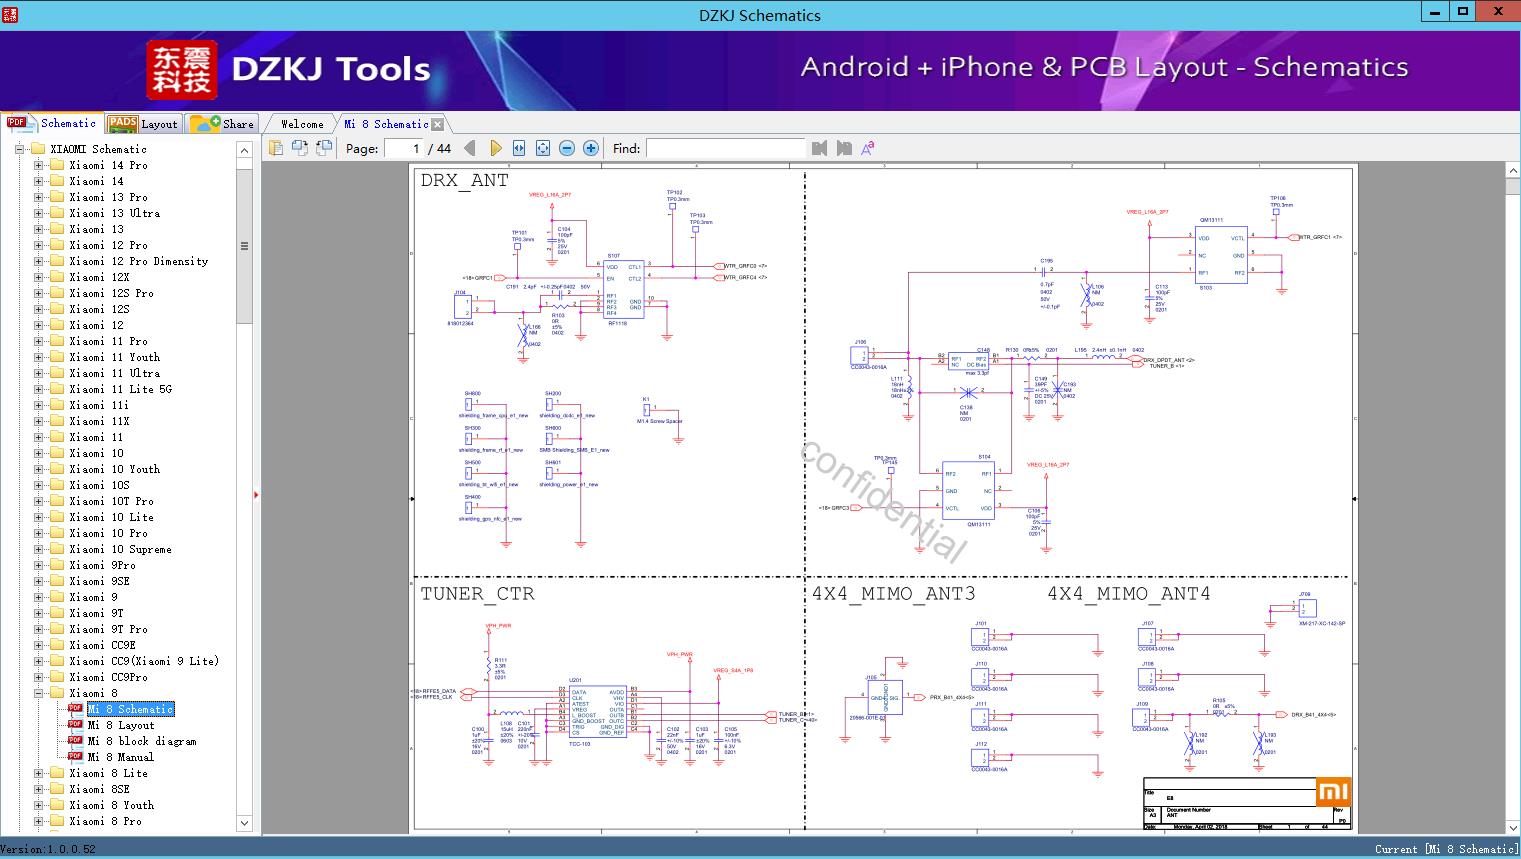Screen dimensions: 1521x859
Task: Click the page number input box
Action: pyautogui.click(x=403, y=148)
